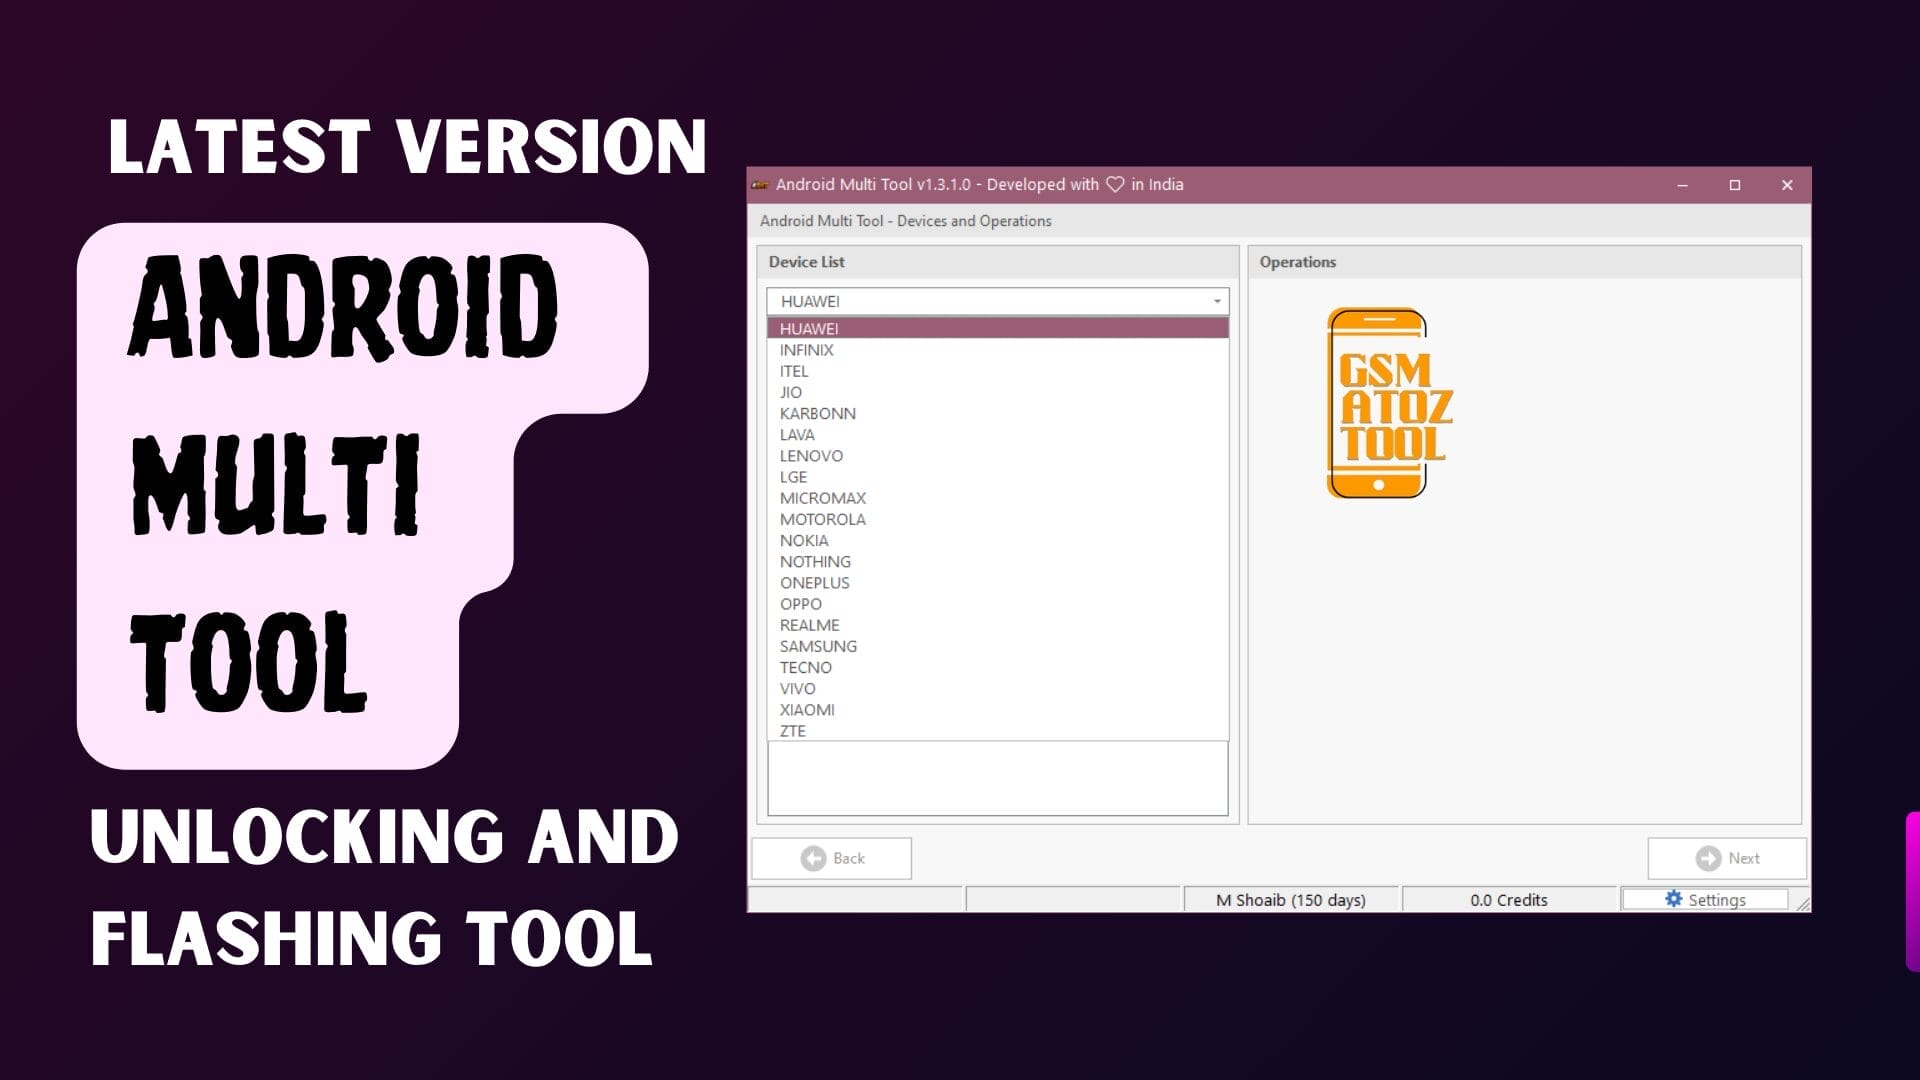
Task: Select ONEPLUS in the device list
Action: [x=815, y=583]
